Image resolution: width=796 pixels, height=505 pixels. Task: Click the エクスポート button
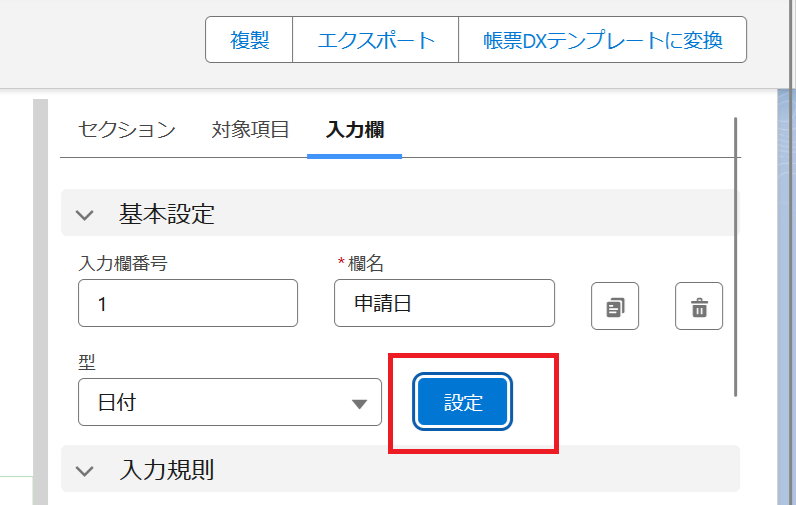point(376,41)
